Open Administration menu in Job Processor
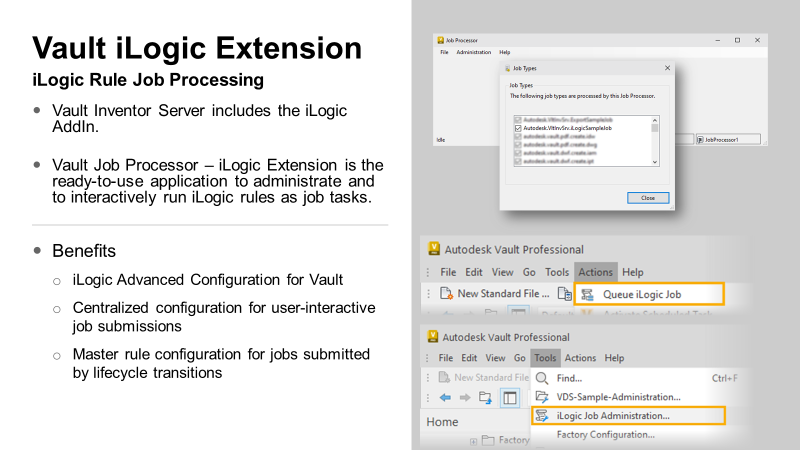This screenshot has width=800, height=450. click(473, 52)
